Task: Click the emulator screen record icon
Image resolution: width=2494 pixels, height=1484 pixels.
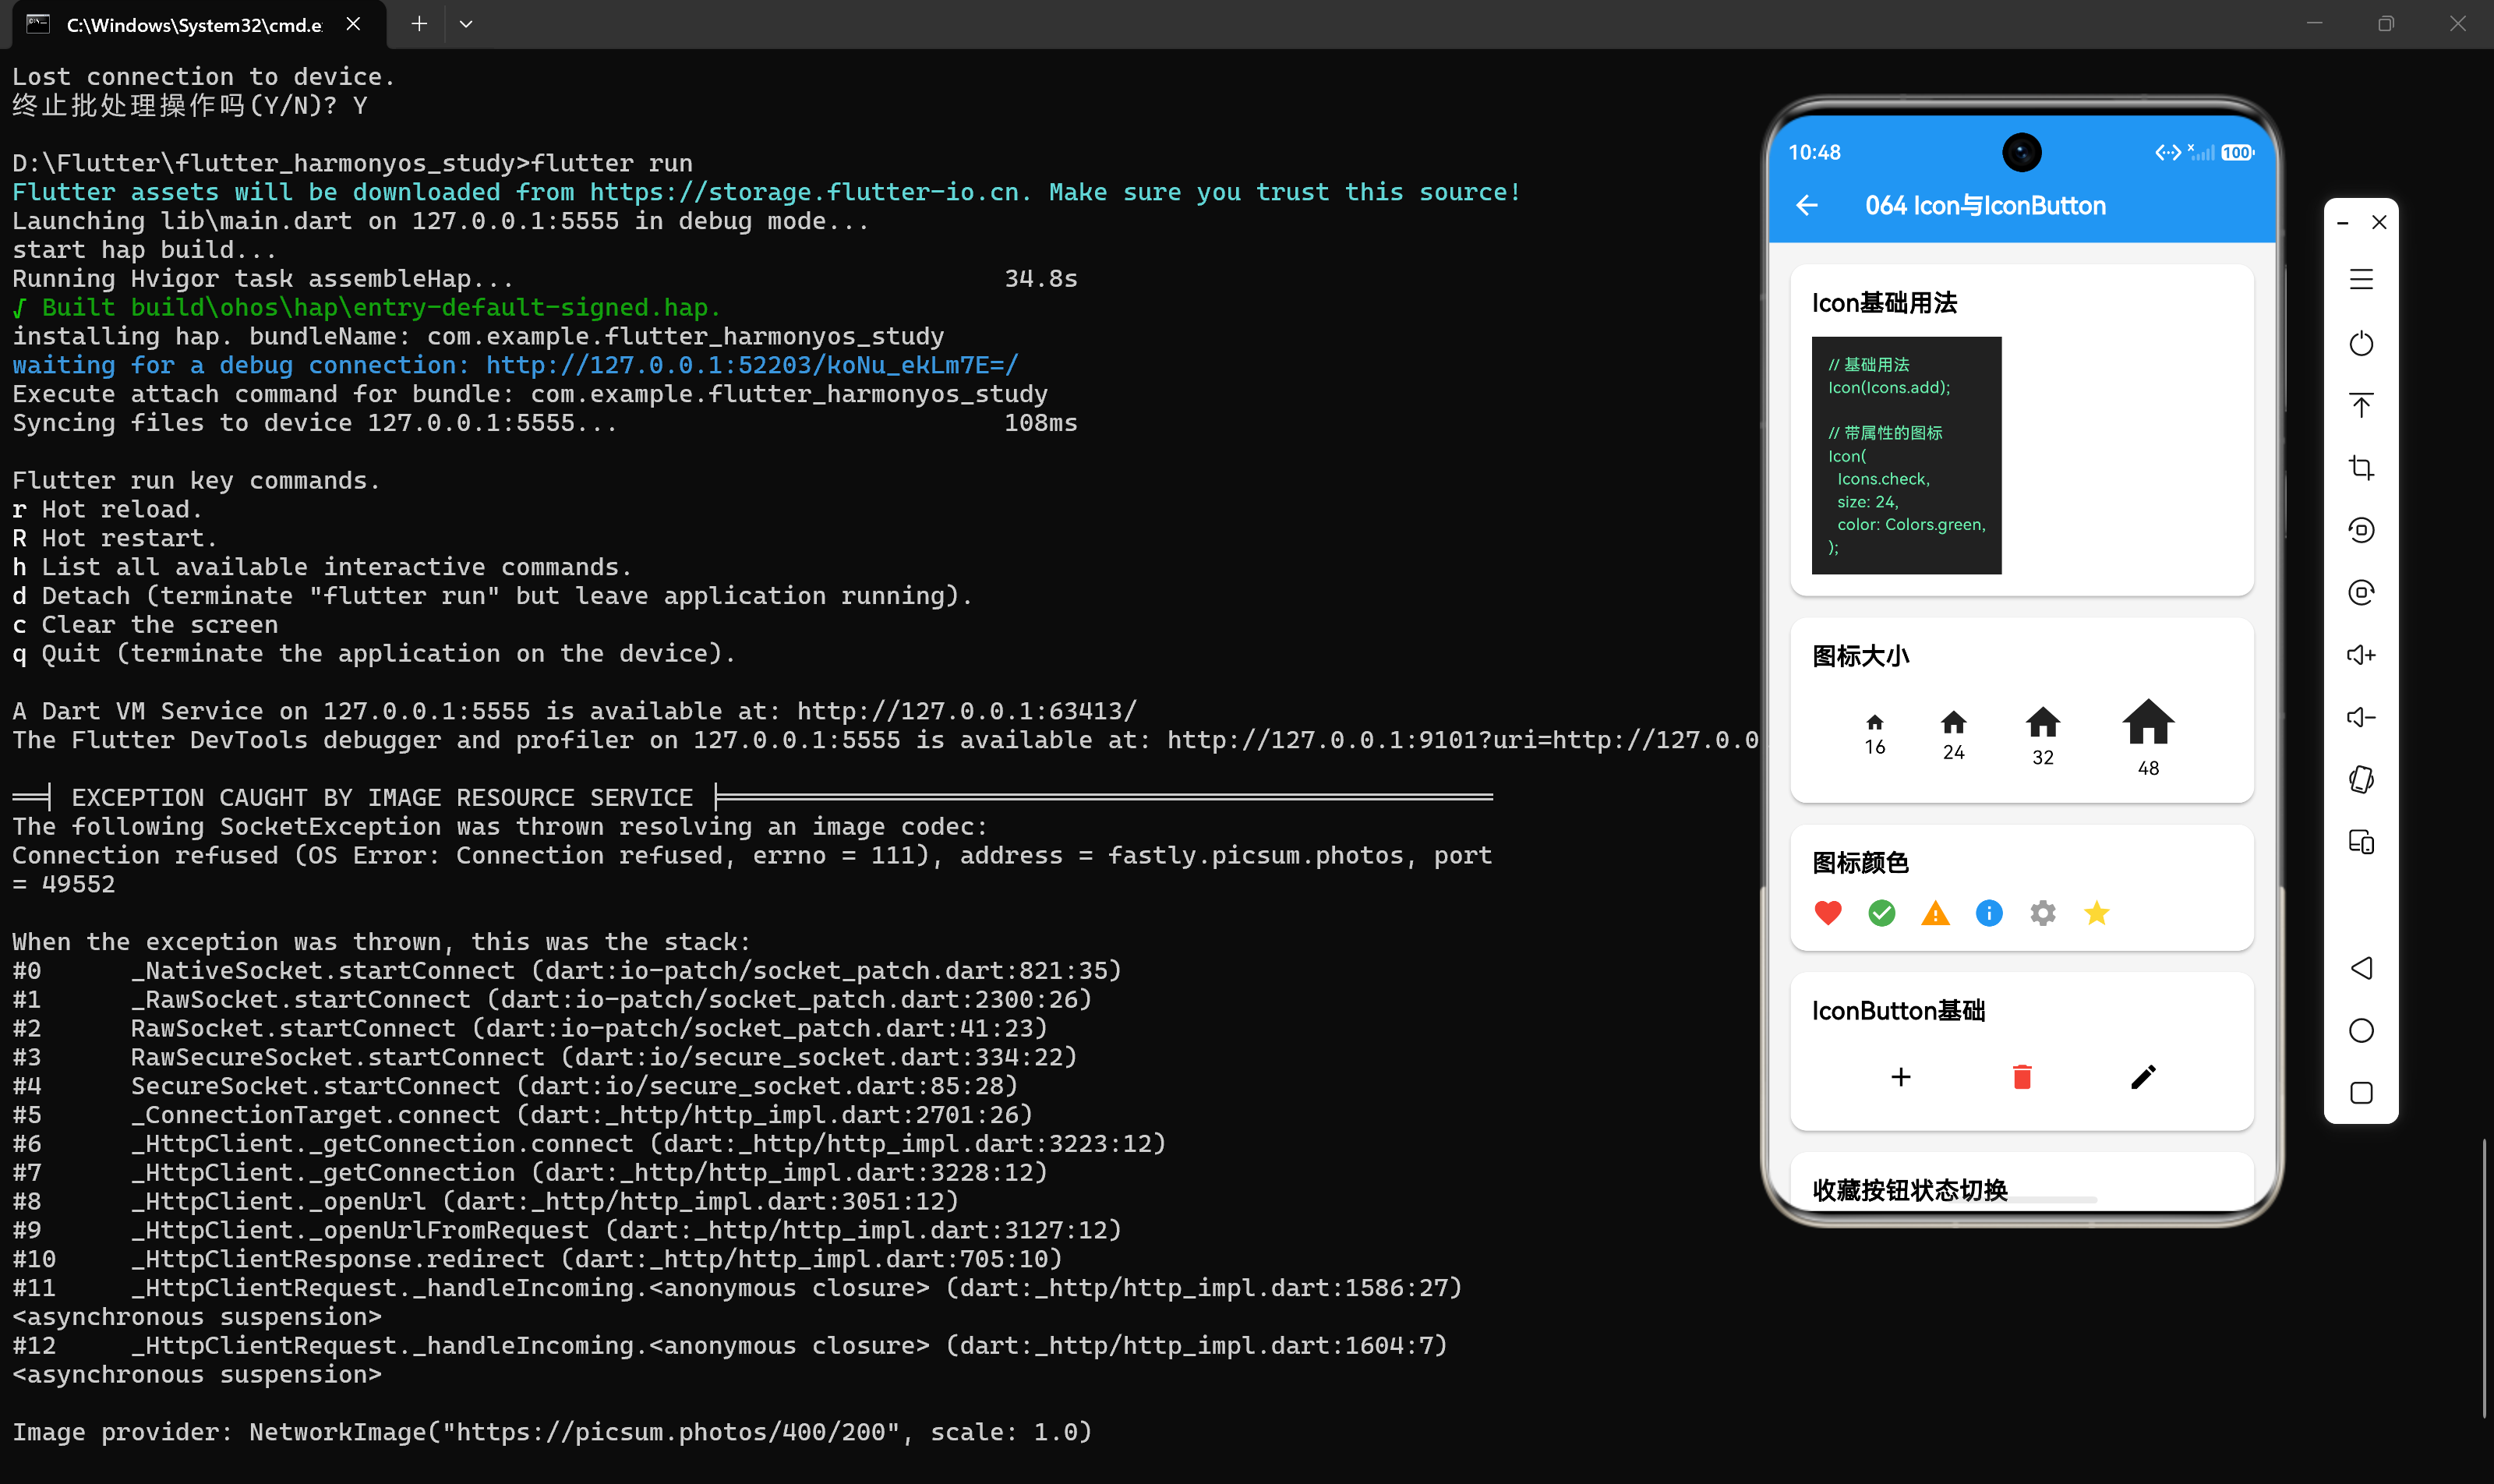Action: (x=2361, y=530)
